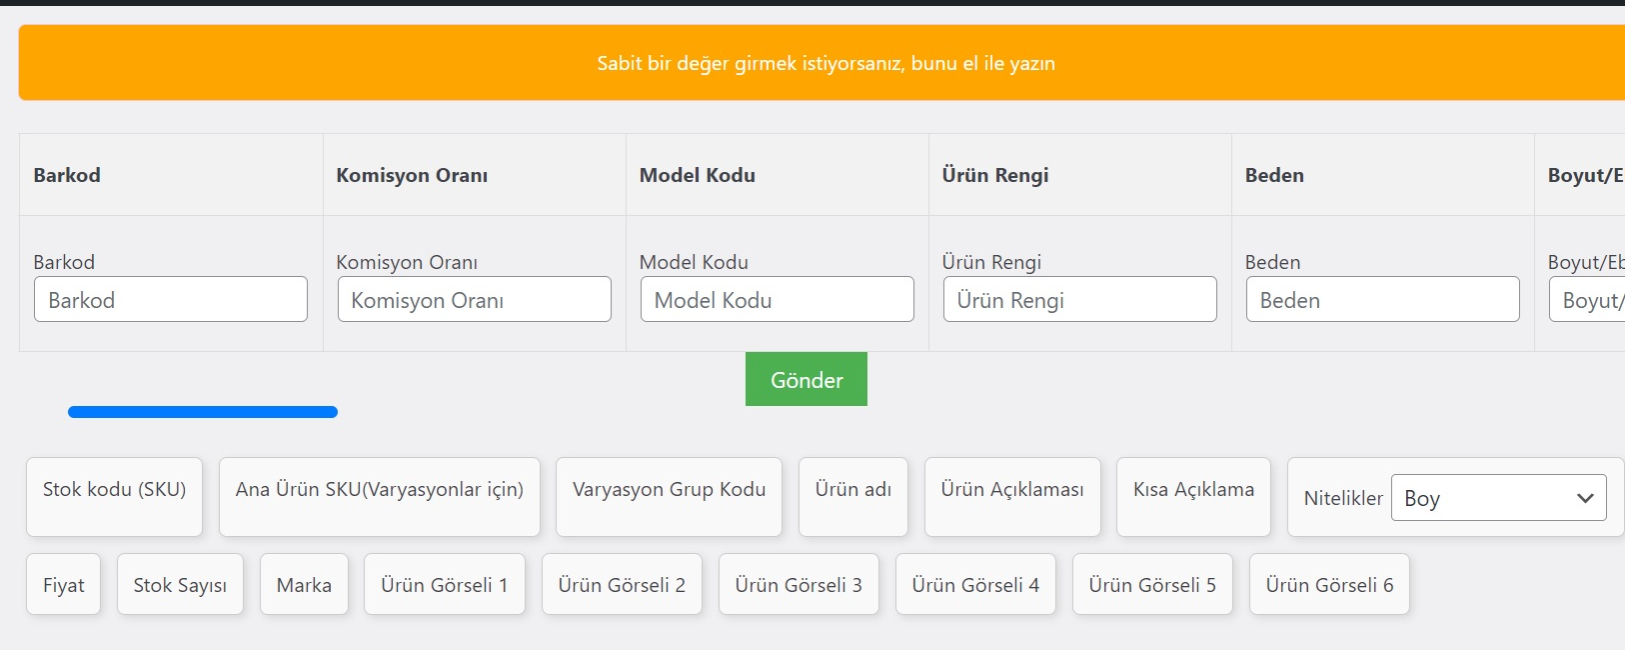Screen dimensions: 1625x650
Task: Focus the Komisyon Oranı text box
Action: [x=474, y=300]
